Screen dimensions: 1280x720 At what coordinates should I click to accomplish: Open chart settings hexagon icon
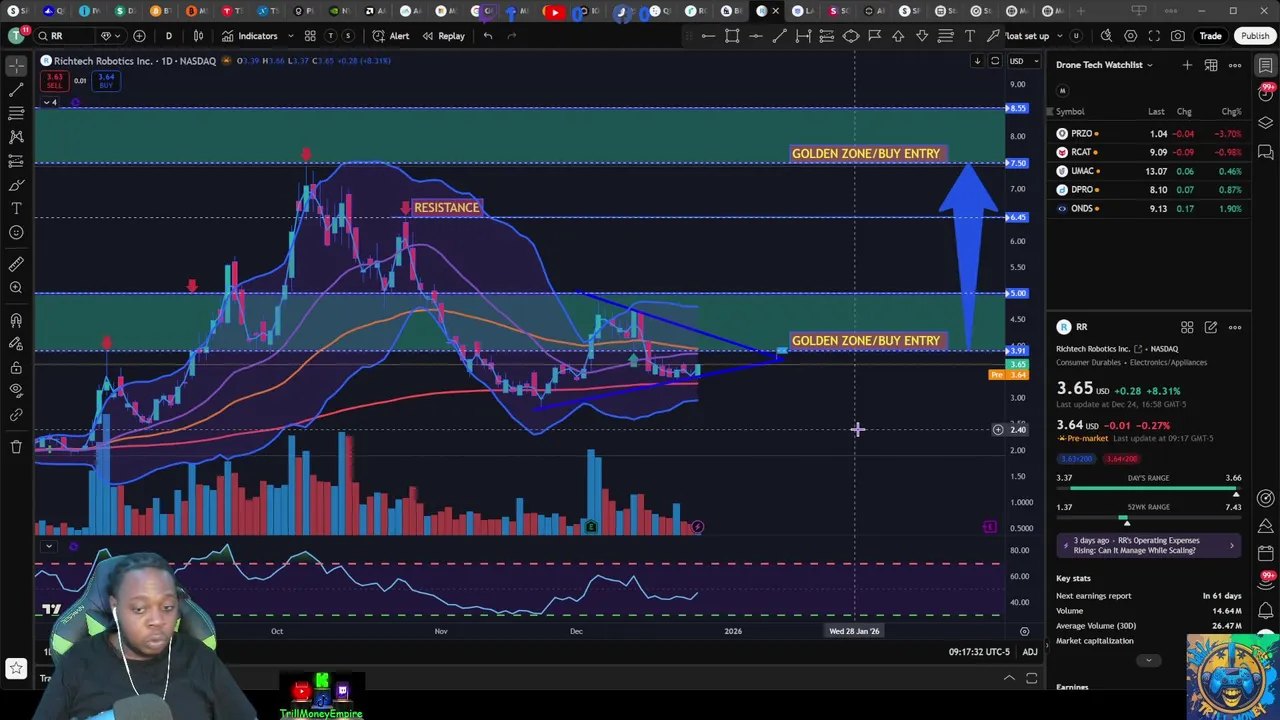1130,36
